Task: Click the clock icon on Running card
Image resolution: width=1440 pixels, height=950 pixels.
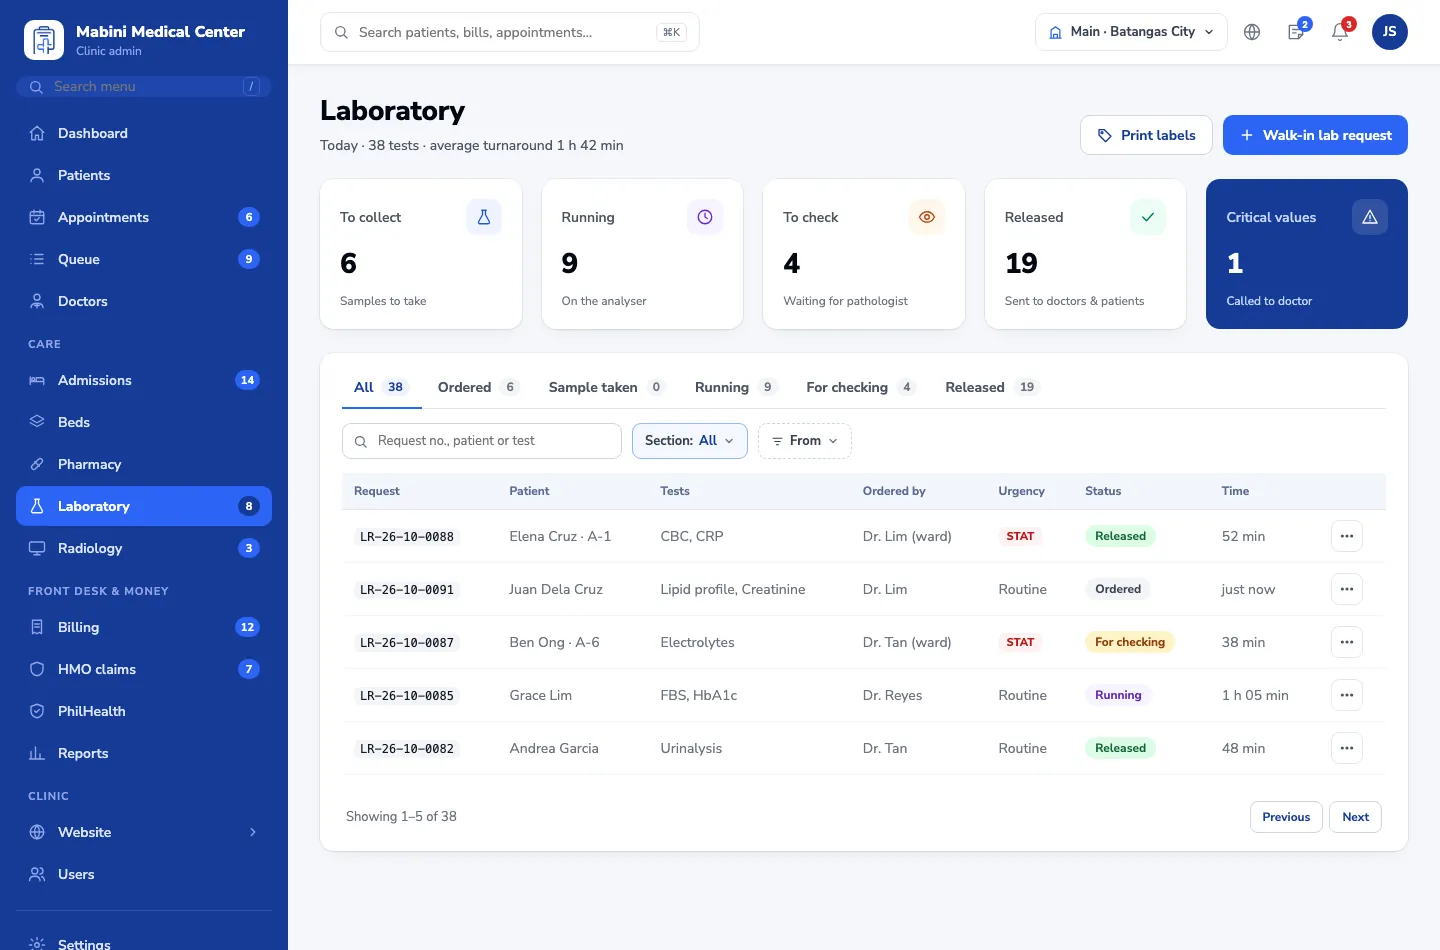Action: pyautogui.click(x=705, y=217)
